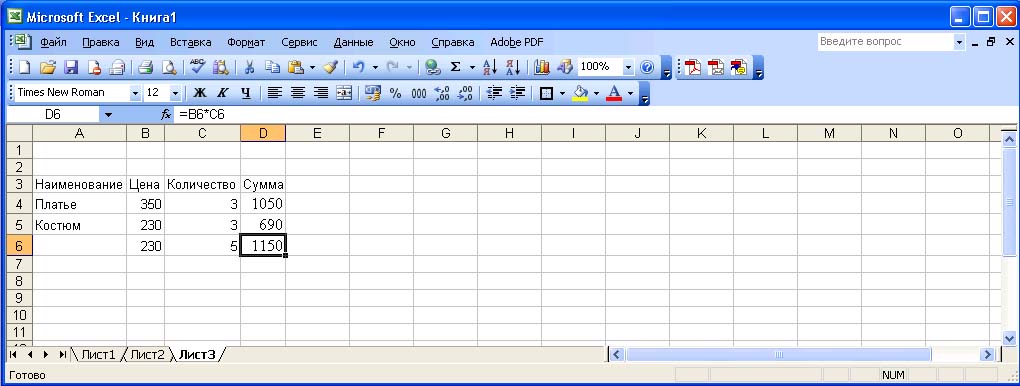Expand the AutoSum functions arrow
The image size is (1020, 386).
click(472, 67)
